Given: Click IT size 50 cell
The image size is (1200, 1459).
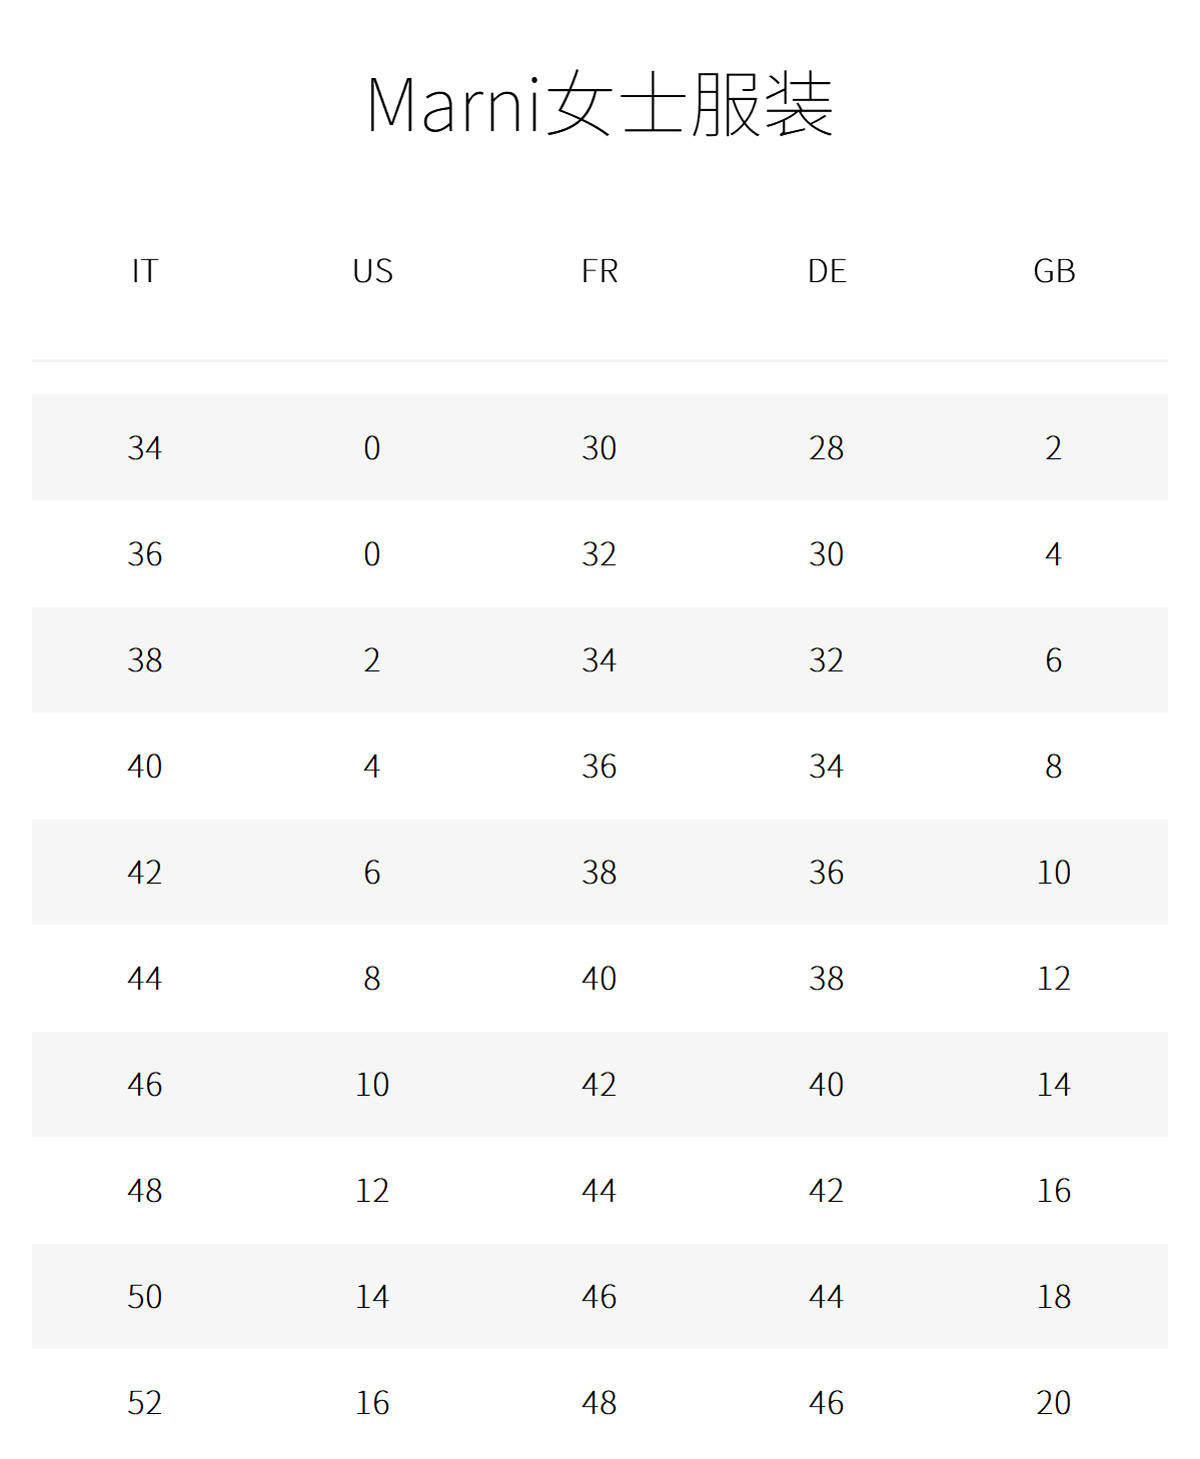Looking at the screenshot, I should coord(145,1296).
